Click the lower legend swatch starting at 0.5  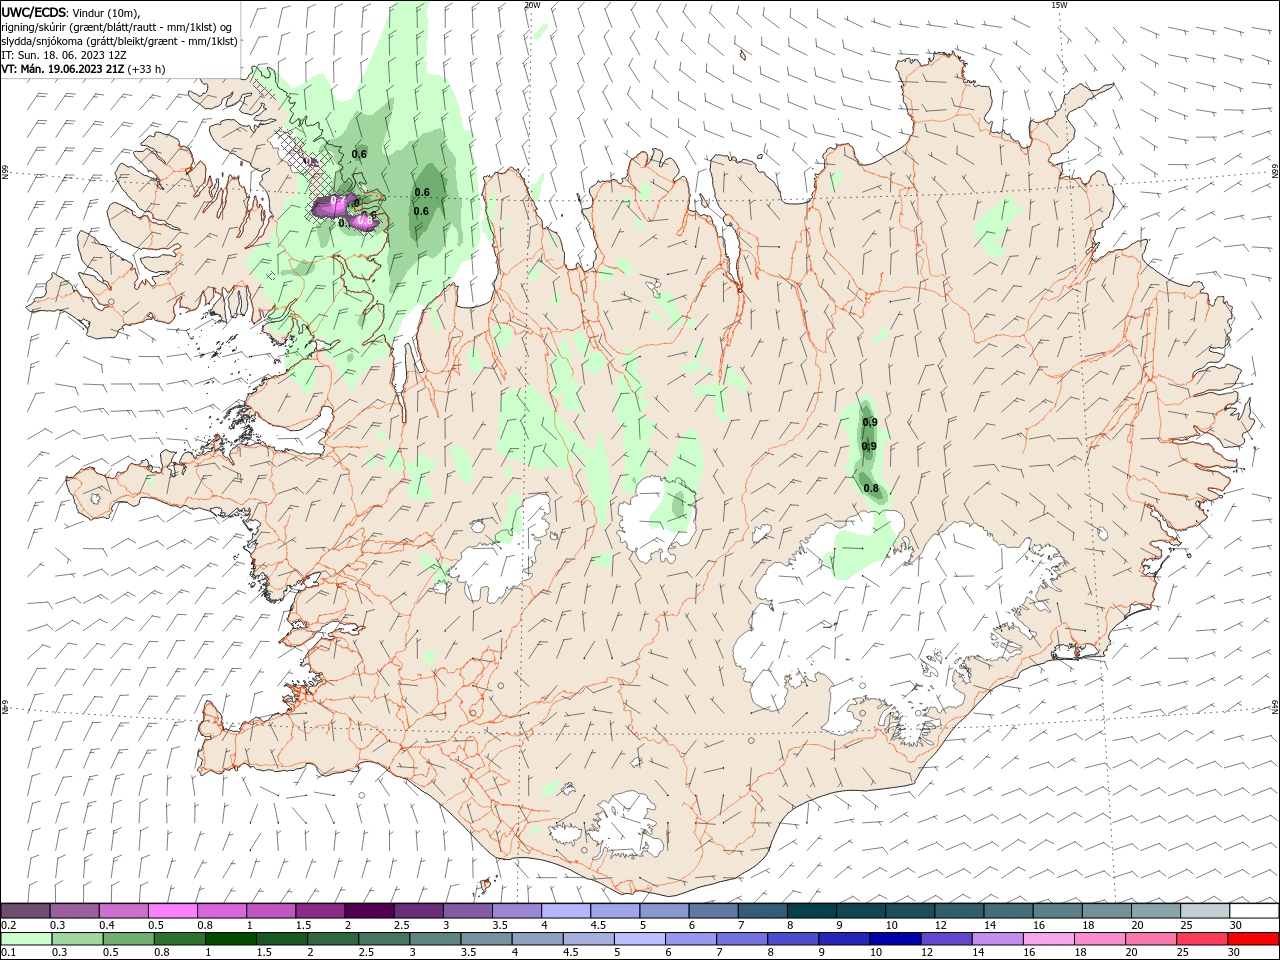[128, 939]
